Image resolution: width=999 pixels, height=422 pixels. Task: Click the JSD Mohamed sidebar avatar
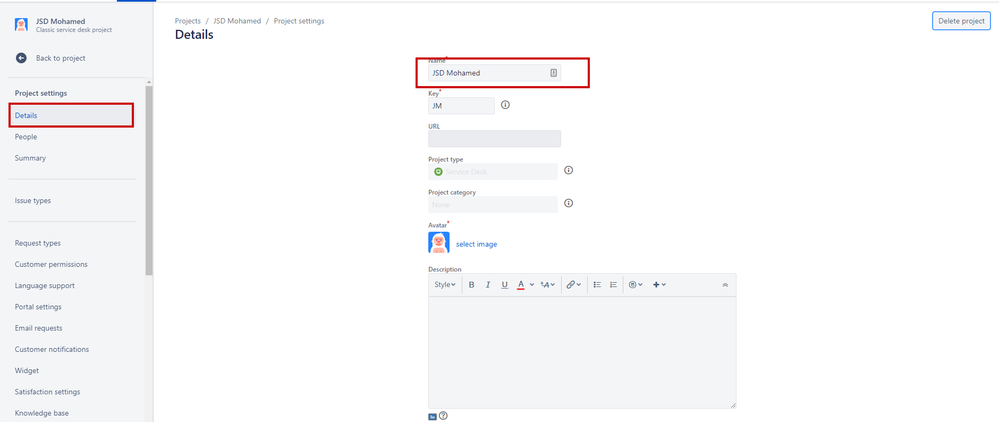coord(22,25)
